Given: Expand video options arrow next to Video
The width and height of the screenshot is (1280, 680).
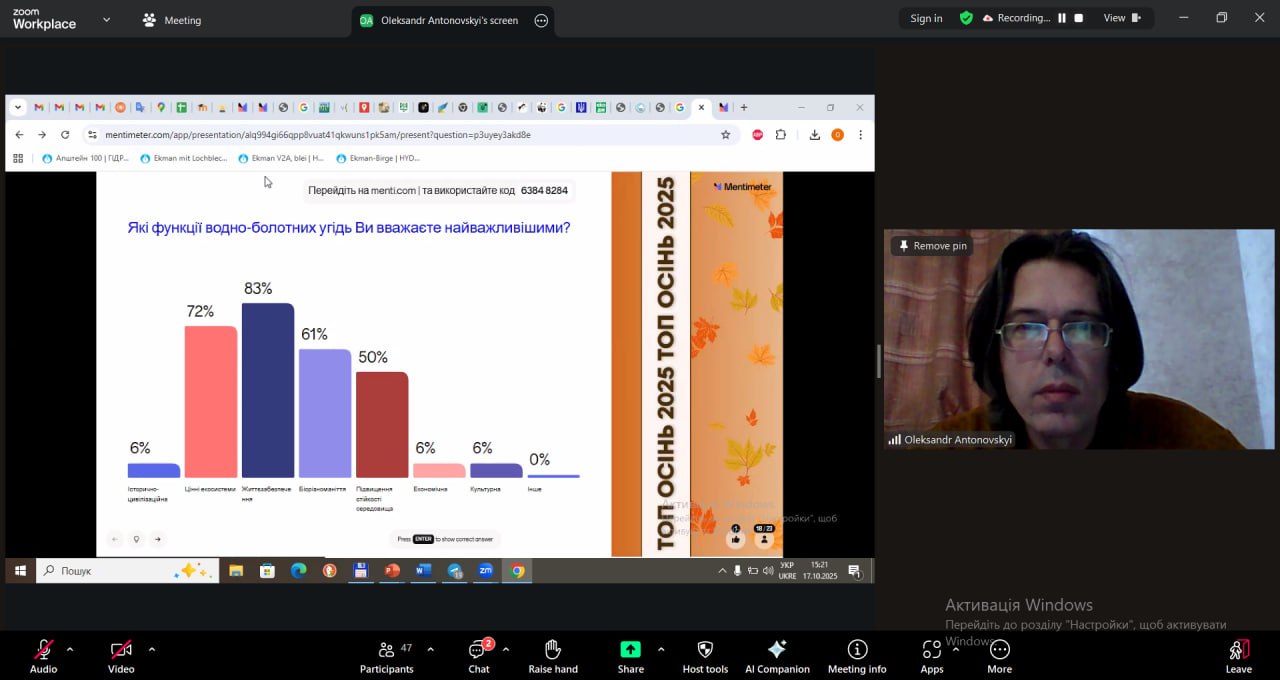Looking at the screenshot, I should coord(151,649).
